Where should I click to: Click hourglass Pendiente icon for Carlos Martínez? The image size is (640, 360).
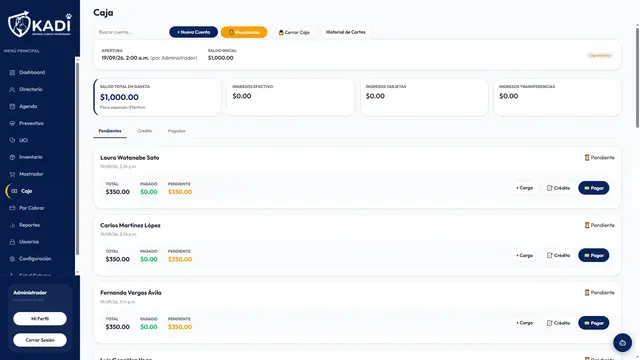pos(587,225)
